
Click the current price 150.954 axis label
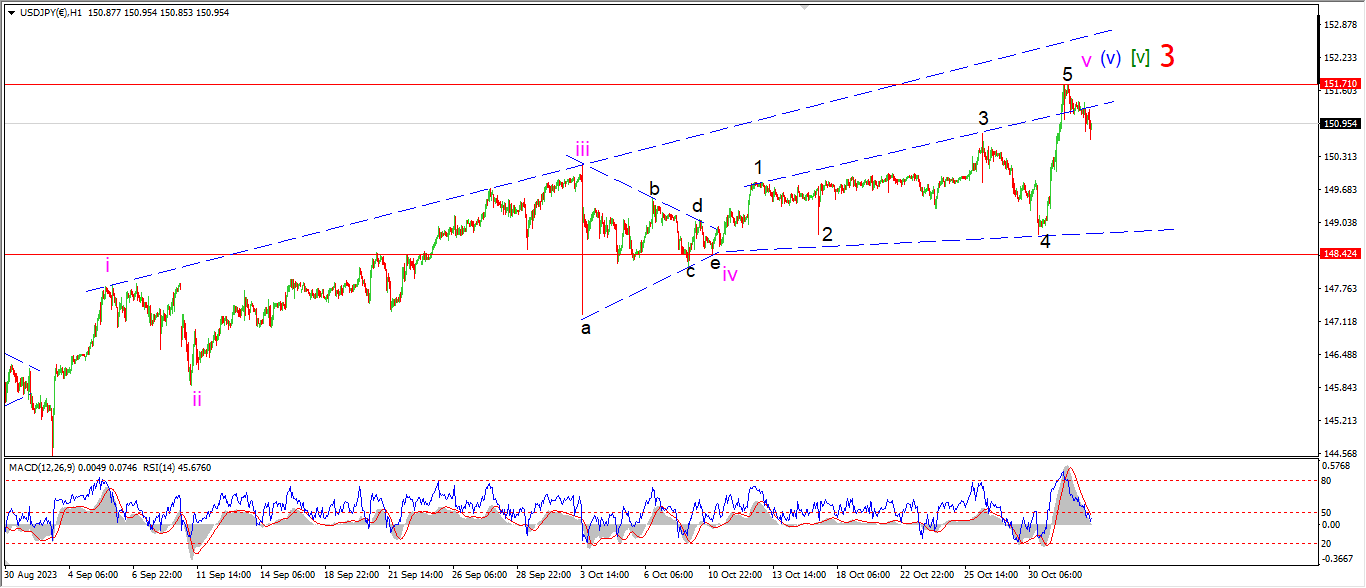pos(1339,124)
